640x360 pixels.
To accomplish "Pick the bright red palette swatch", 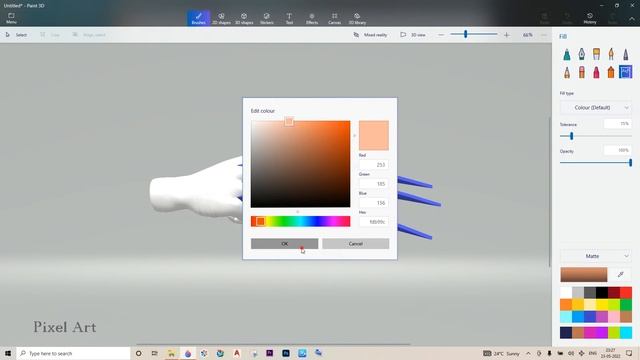I will coord(626,292).
